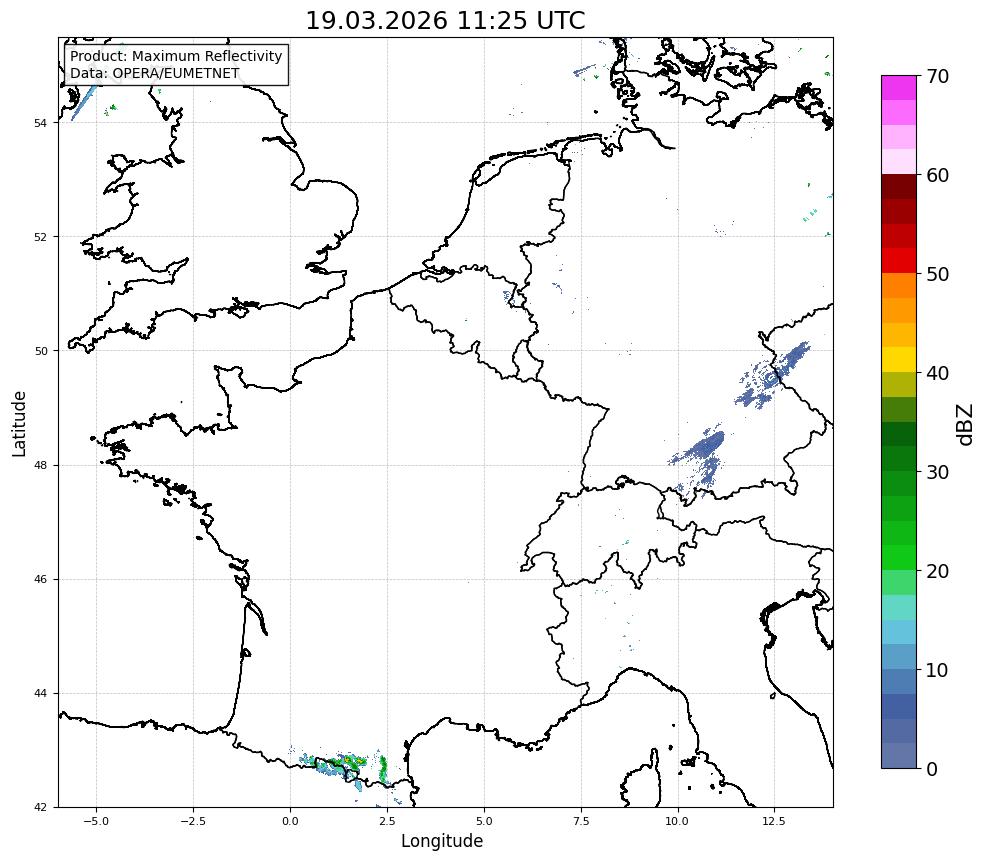Image resolution: width=985 pixels, height=860 pixels.
Task: Click latitude tick label "50"
Action: point(40,351)
